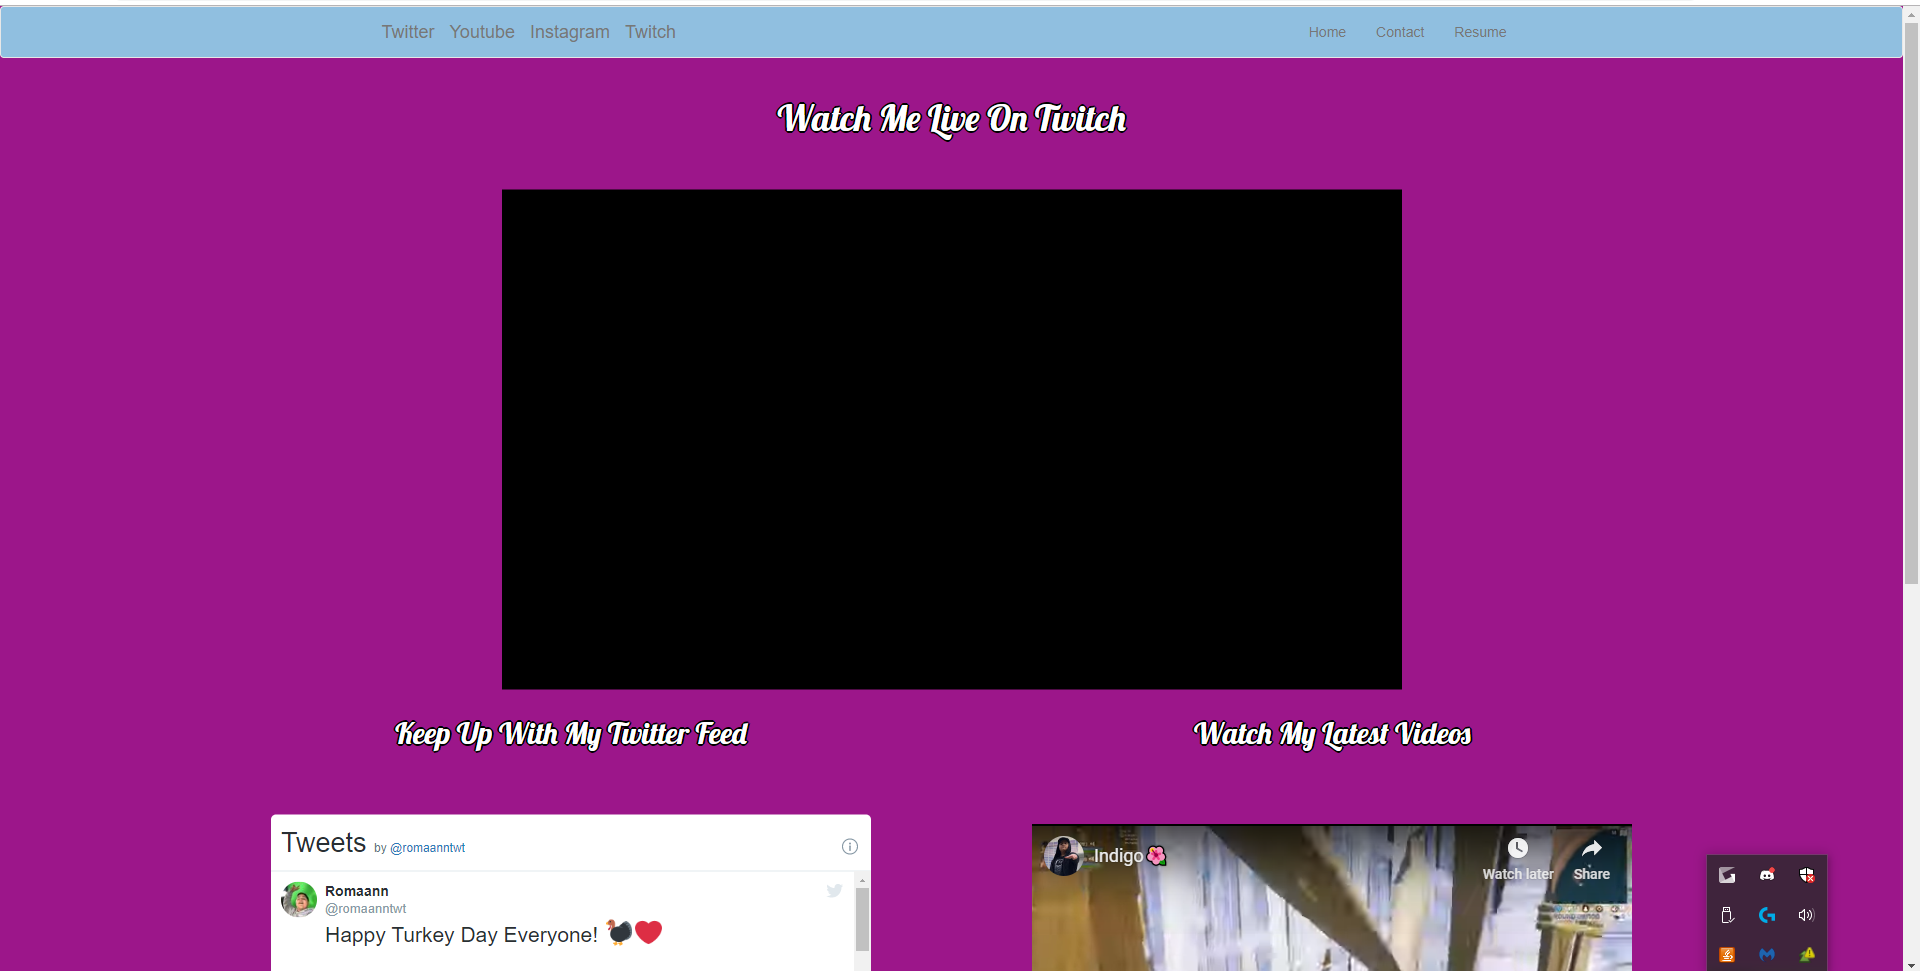Click the @romaanntwt link in Tweets header
The image size is (1920, 971).
[x=428, y=848]
